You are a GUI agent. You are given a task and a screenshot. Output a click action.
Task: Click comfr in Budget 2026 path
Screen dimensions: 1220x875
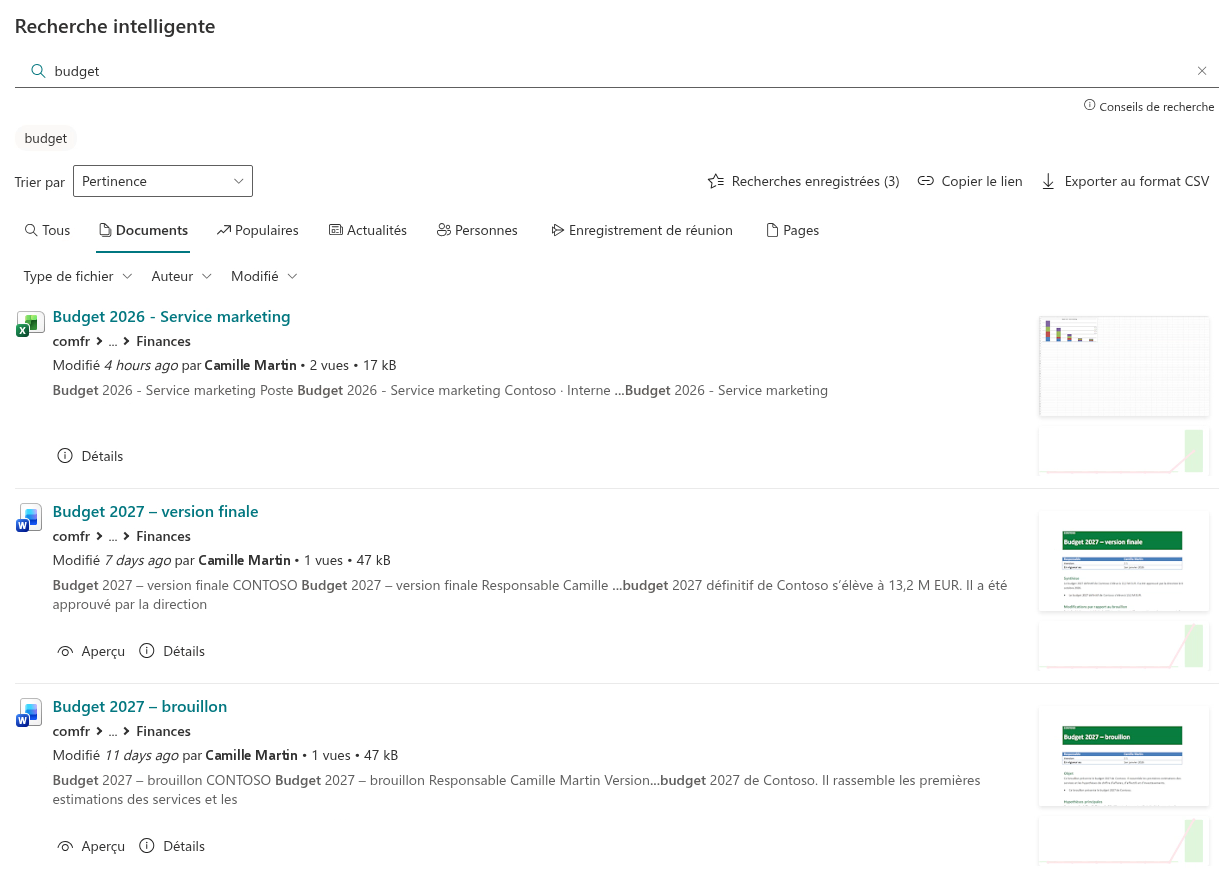[72, 342]
